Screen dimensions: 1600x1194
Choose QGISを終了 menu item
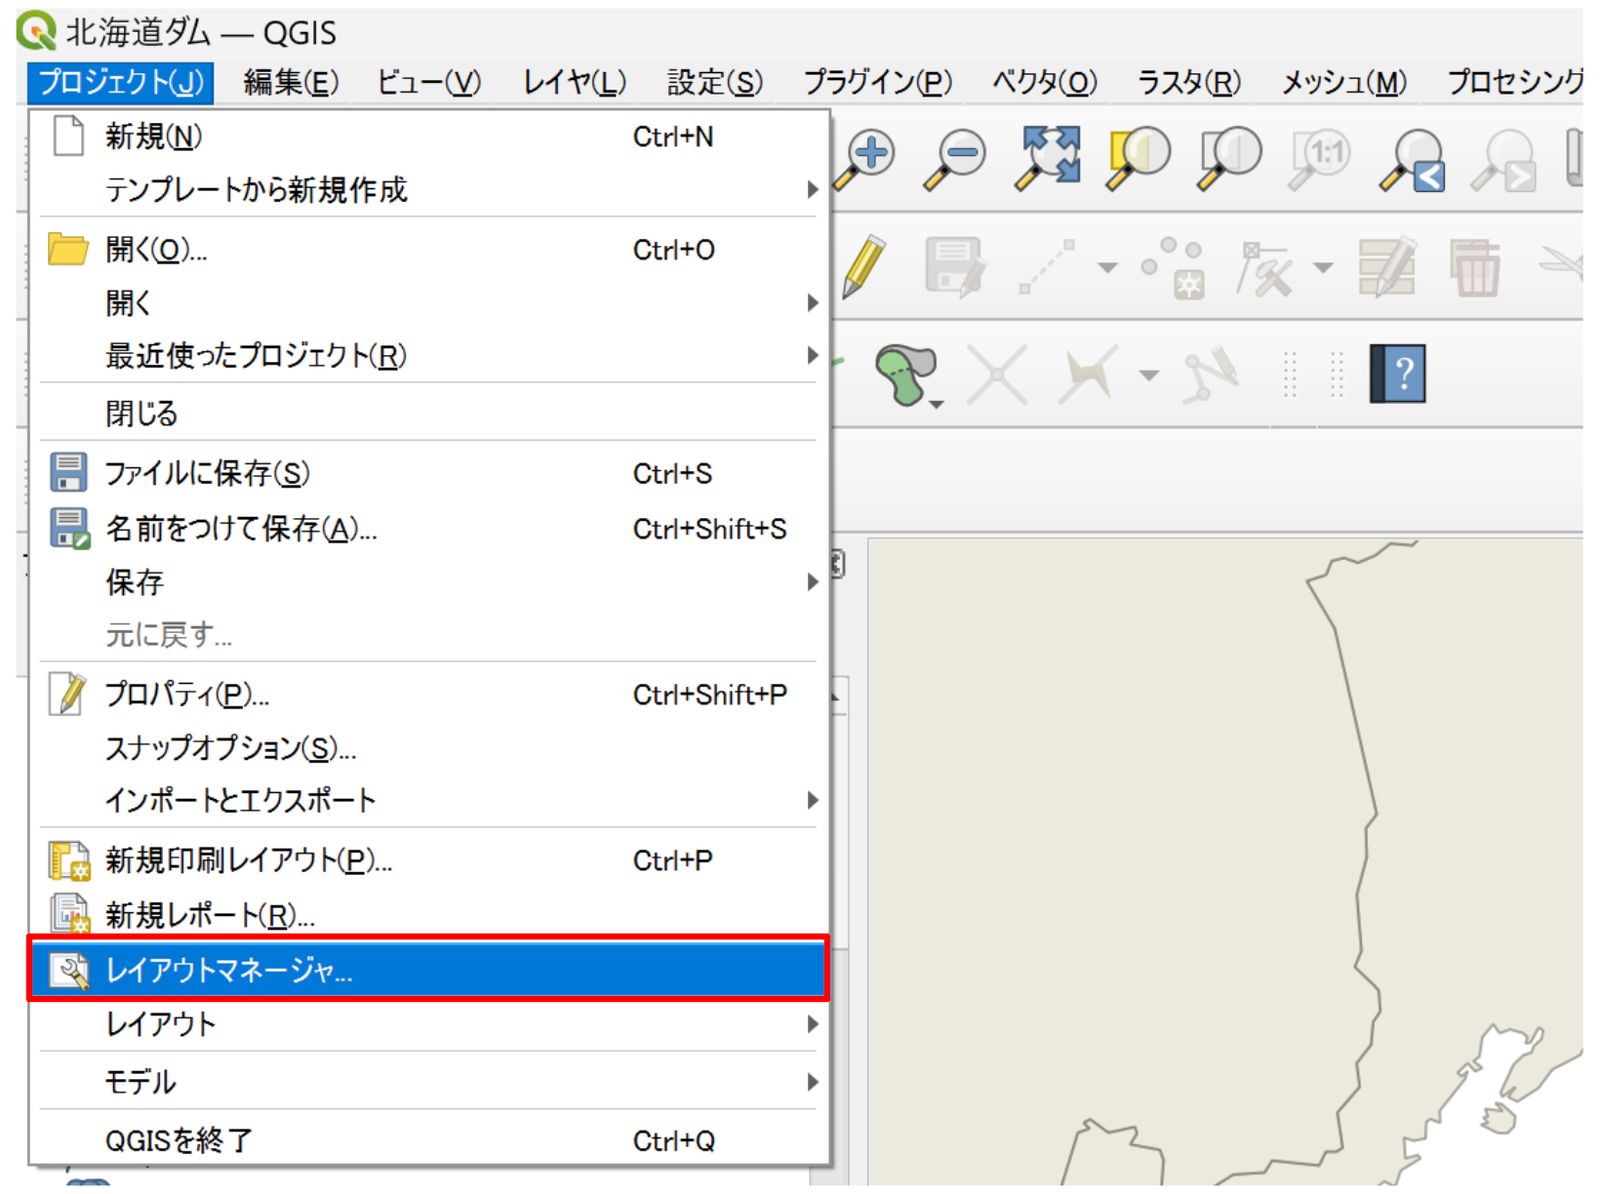(428, 1140)
